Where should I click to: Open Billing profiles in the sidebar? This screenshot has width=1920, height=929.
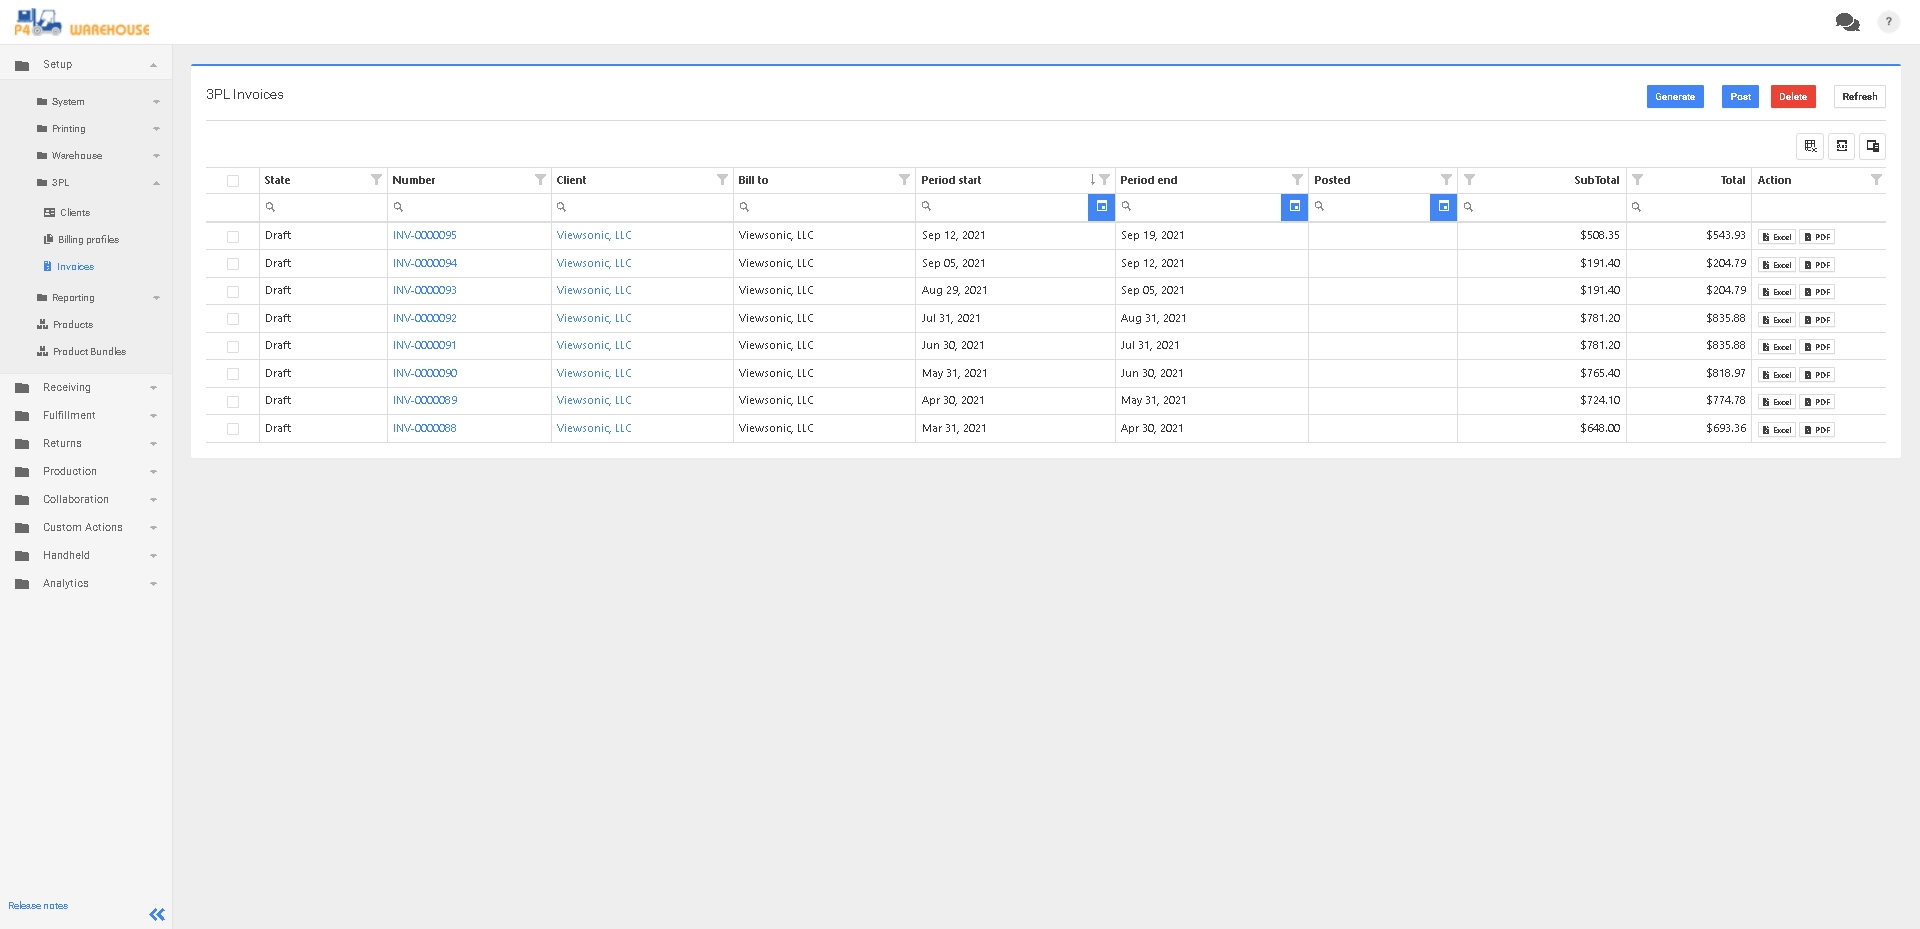coord(88,240)
